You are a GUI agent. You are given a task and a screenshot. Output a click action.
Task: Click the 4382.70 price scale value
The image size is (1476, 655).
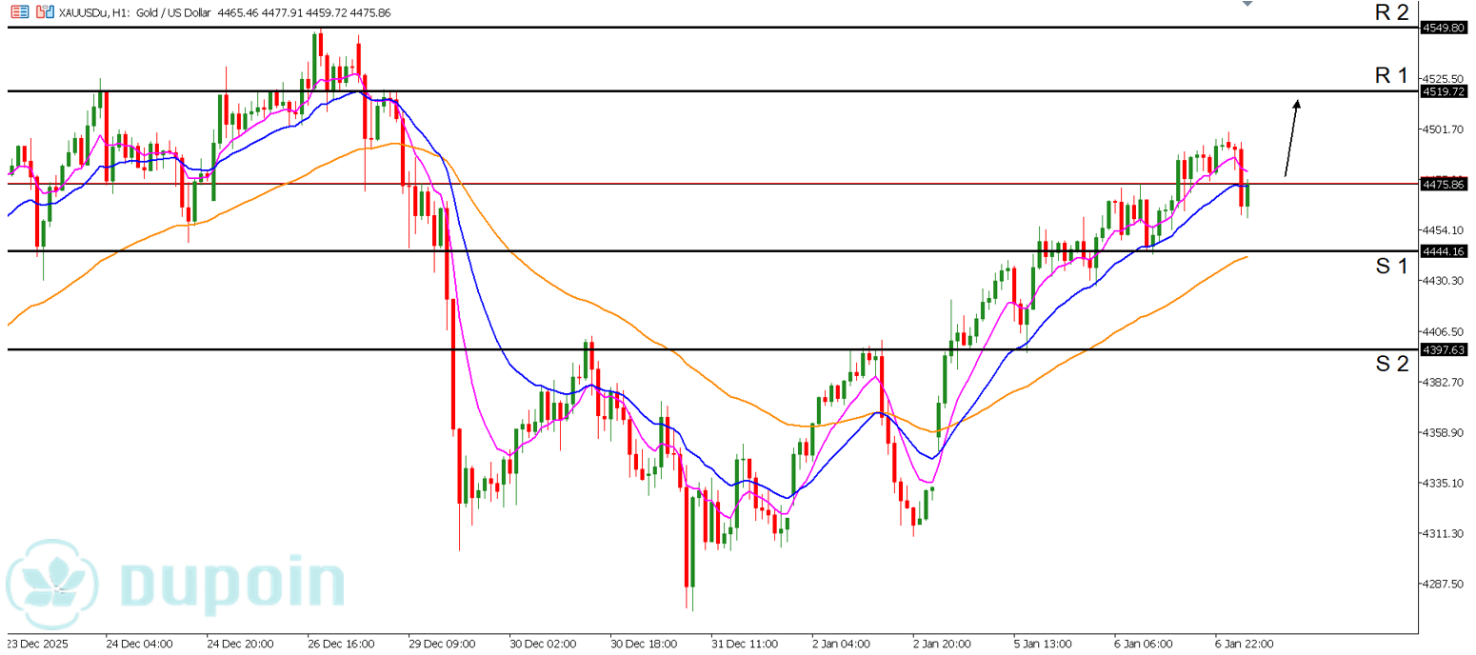point(1443,382)
